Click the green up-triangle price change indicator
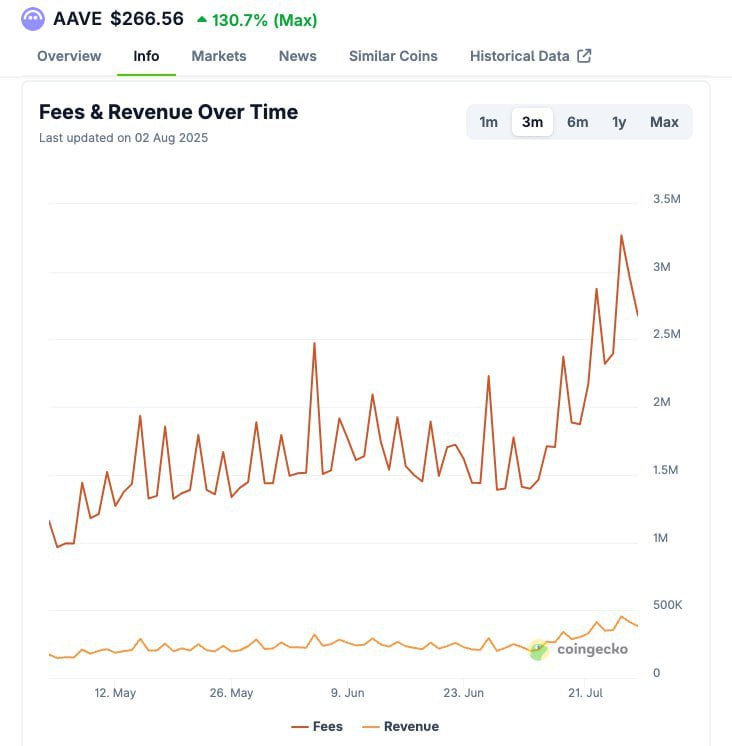The image size is (732, 746). [x=202, y=19]
